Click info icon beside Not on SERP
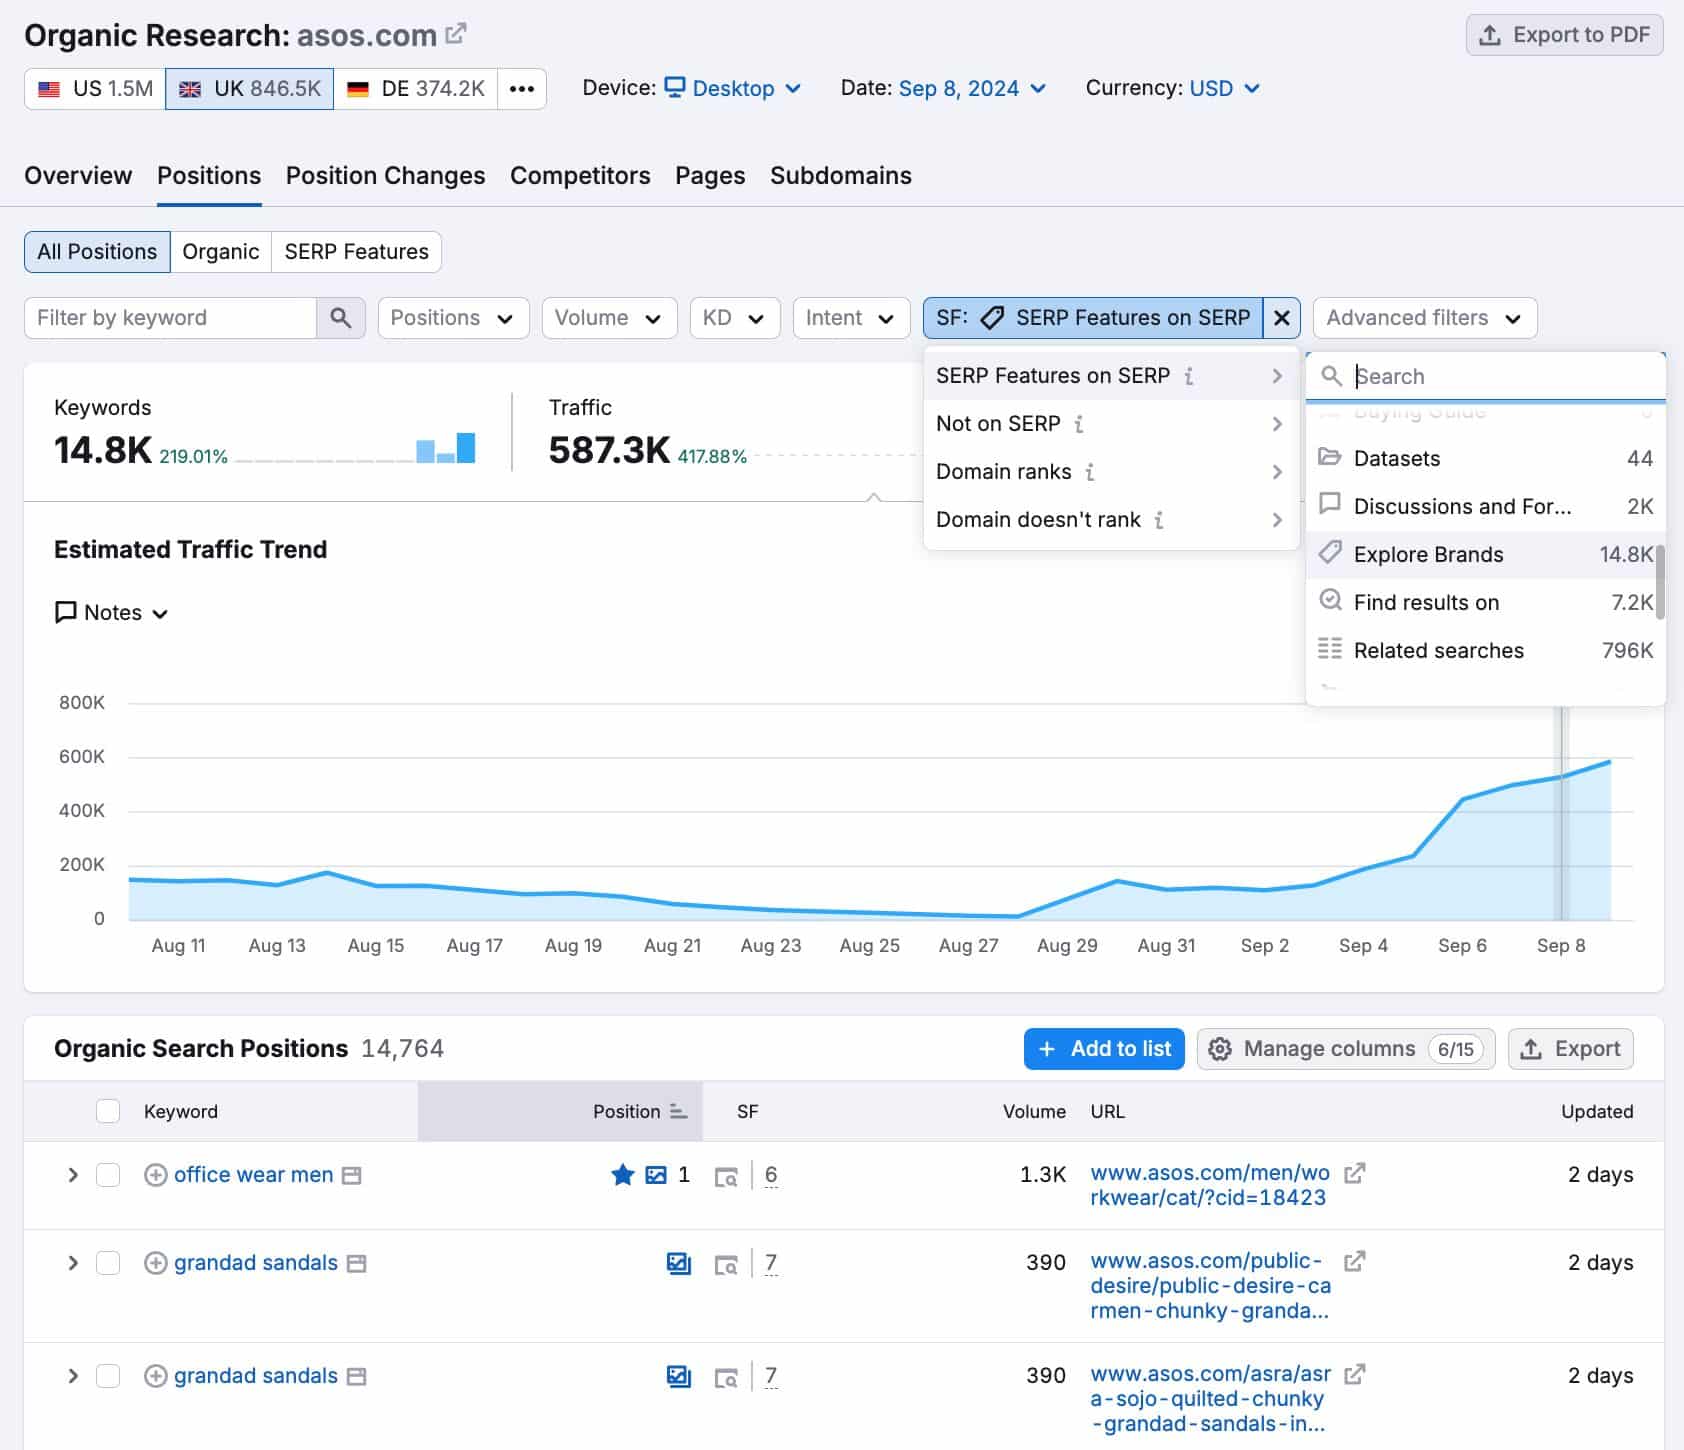This screenshot has width=1684, height=1450. point(1079,424)
